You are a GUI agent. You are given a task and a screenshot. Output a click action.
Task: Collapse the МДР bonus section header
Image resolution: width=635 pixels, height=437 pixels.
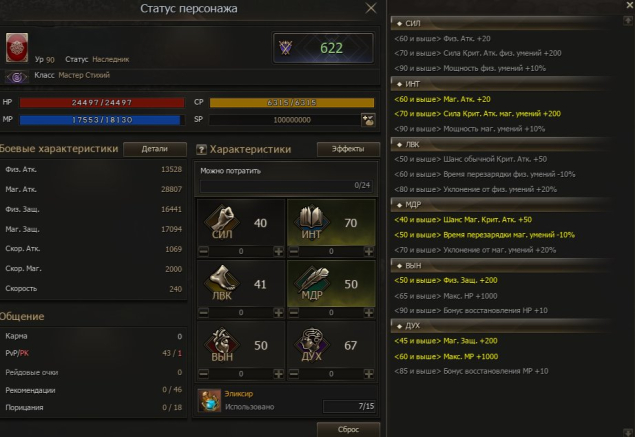pyautogui.click(x=501, y=205)
